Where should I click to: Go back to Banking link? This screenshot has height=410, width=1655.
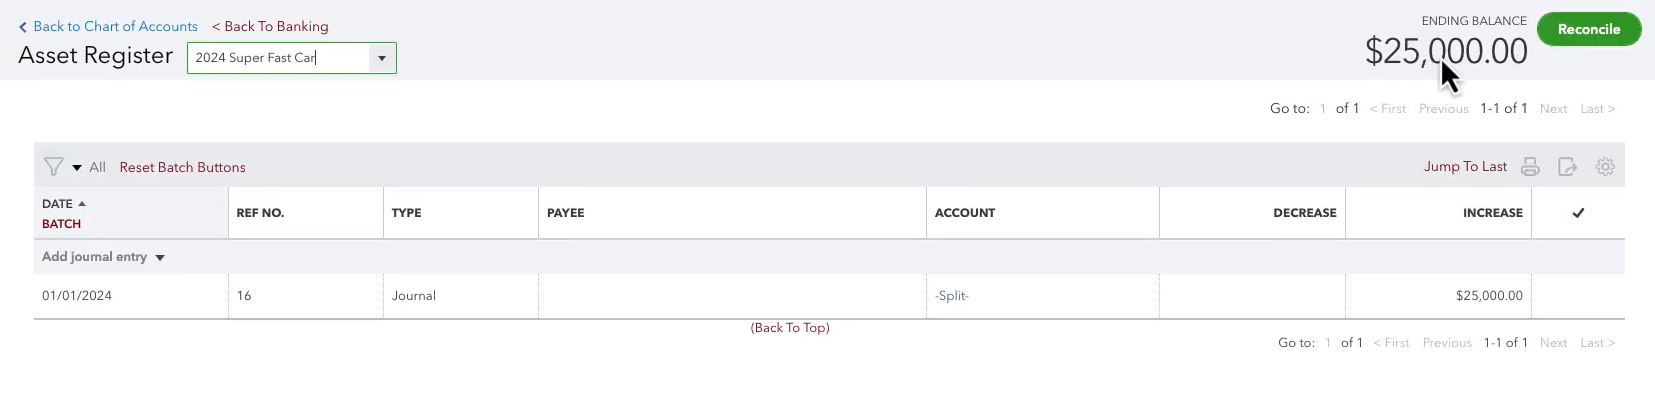(270, 27)
